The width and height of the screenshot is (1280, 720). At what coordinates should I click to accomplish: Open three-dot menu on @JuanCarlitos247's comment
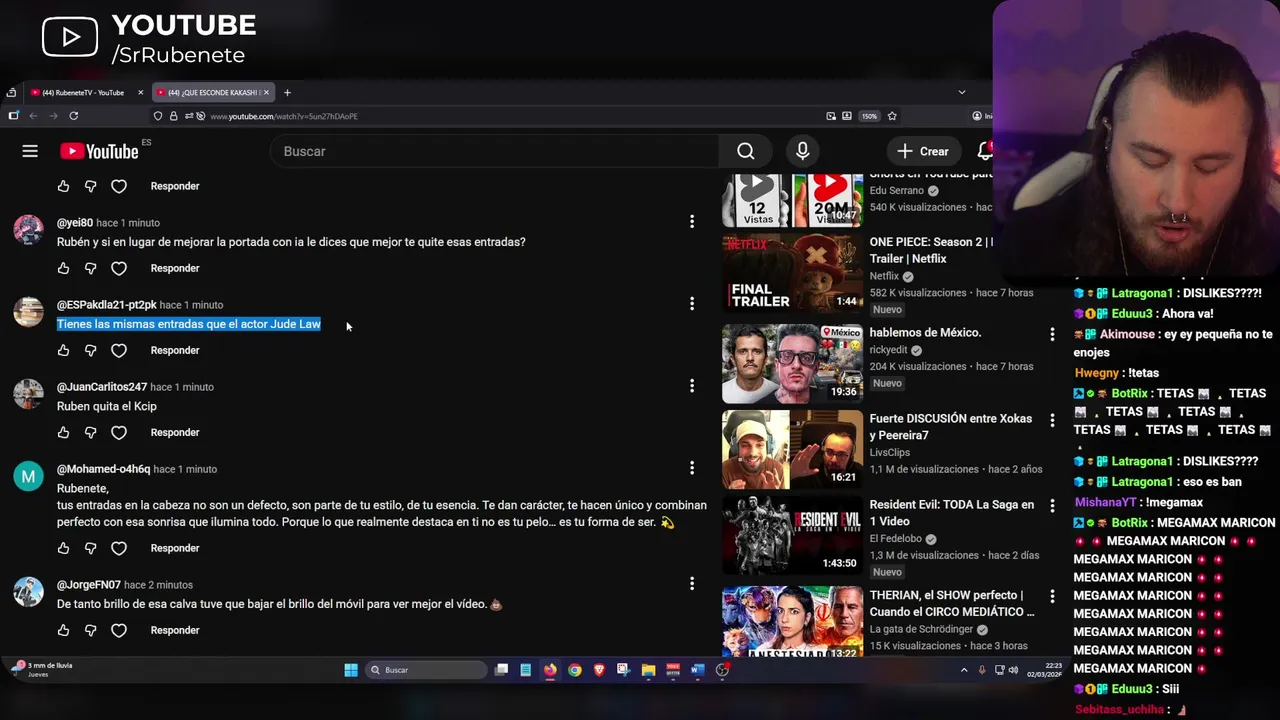[x=691, y=385]
